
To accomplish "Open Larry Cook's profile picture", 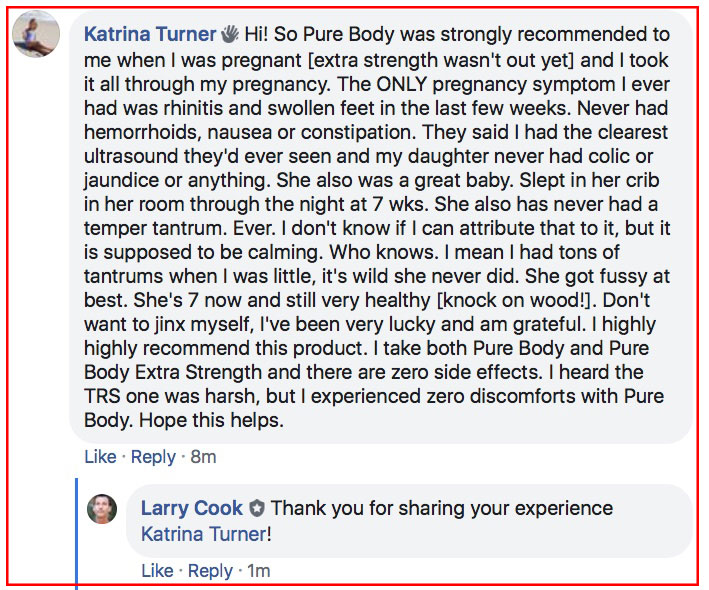I will [102, 509].
